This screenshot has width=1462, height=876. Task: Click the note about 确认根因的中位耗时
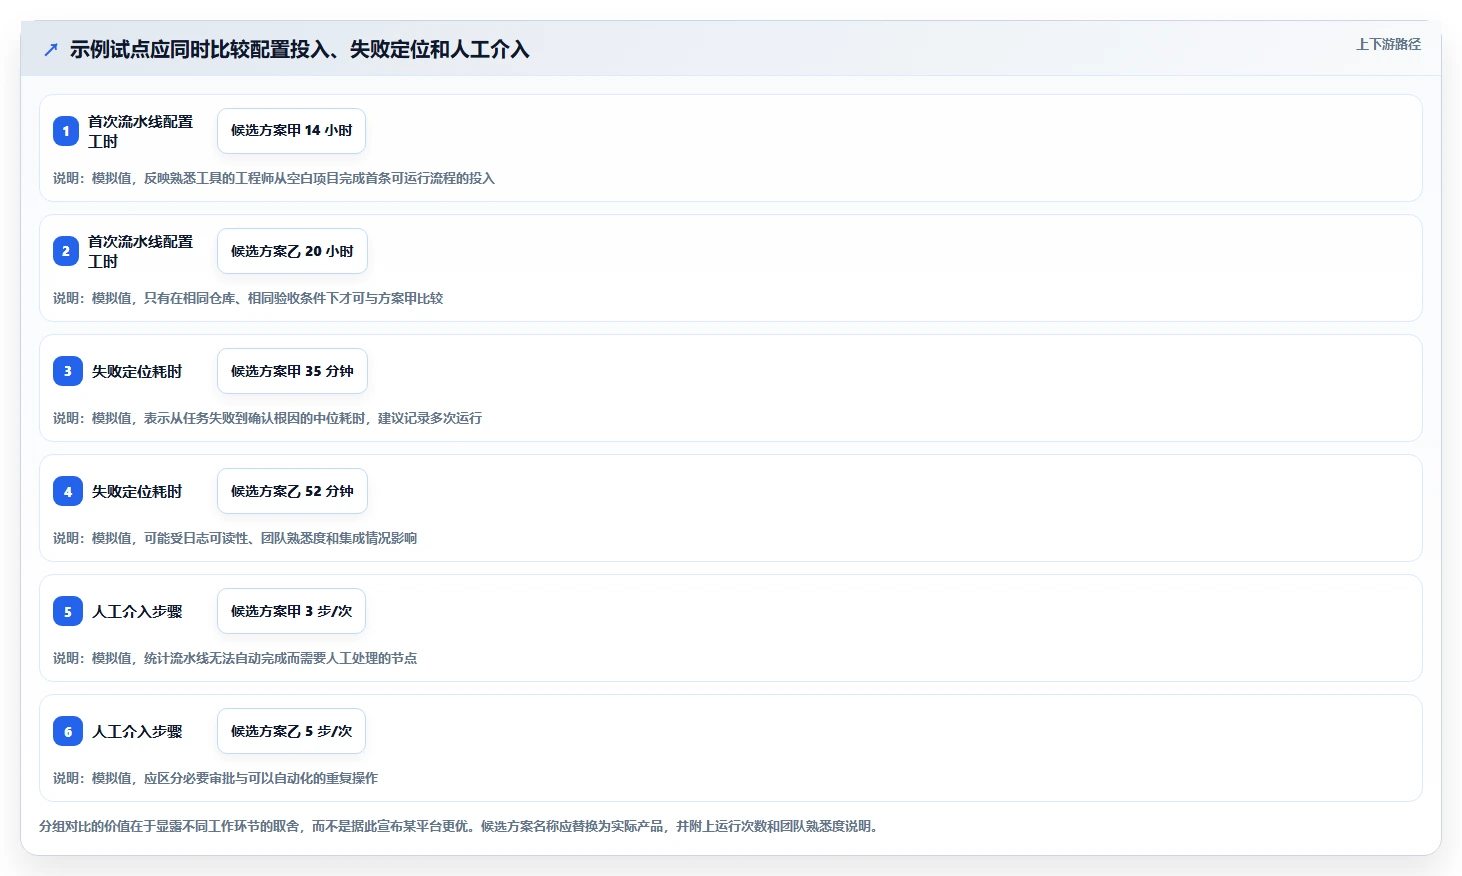pos(267,418)
